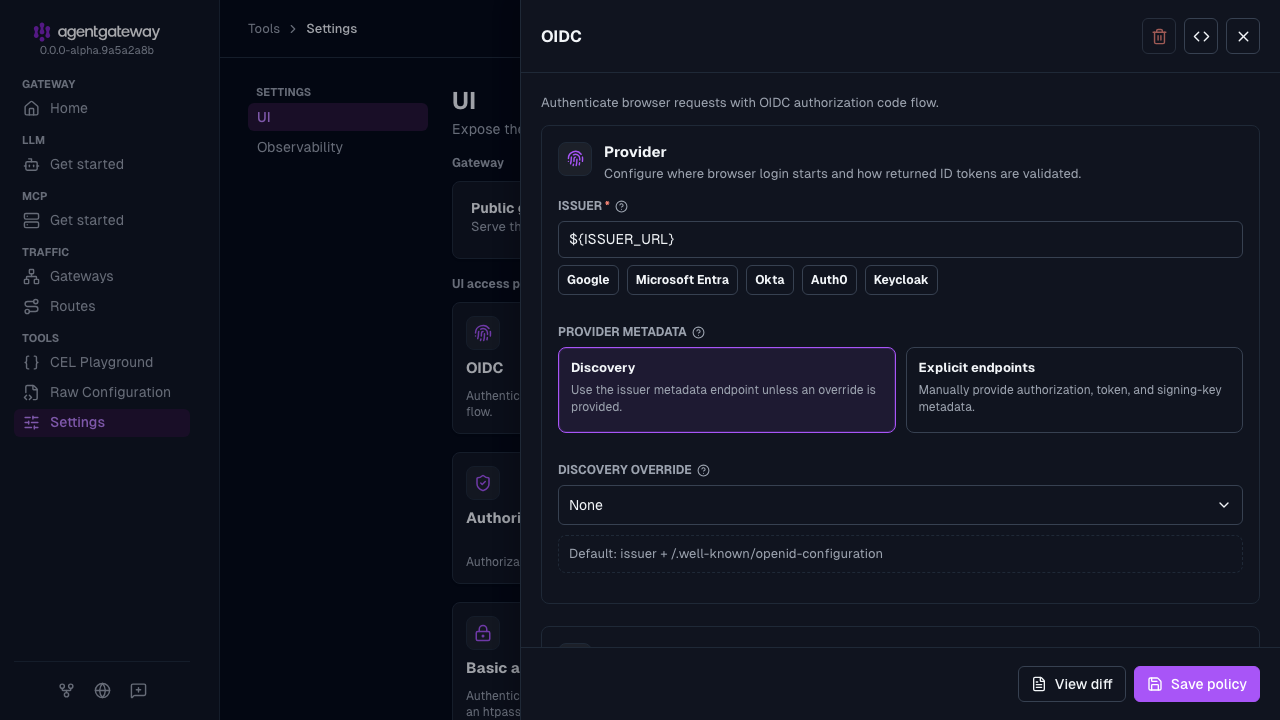Click the MCP server stack icon
The height and width of the screenshot is (720, 1280).
[32, 220]
